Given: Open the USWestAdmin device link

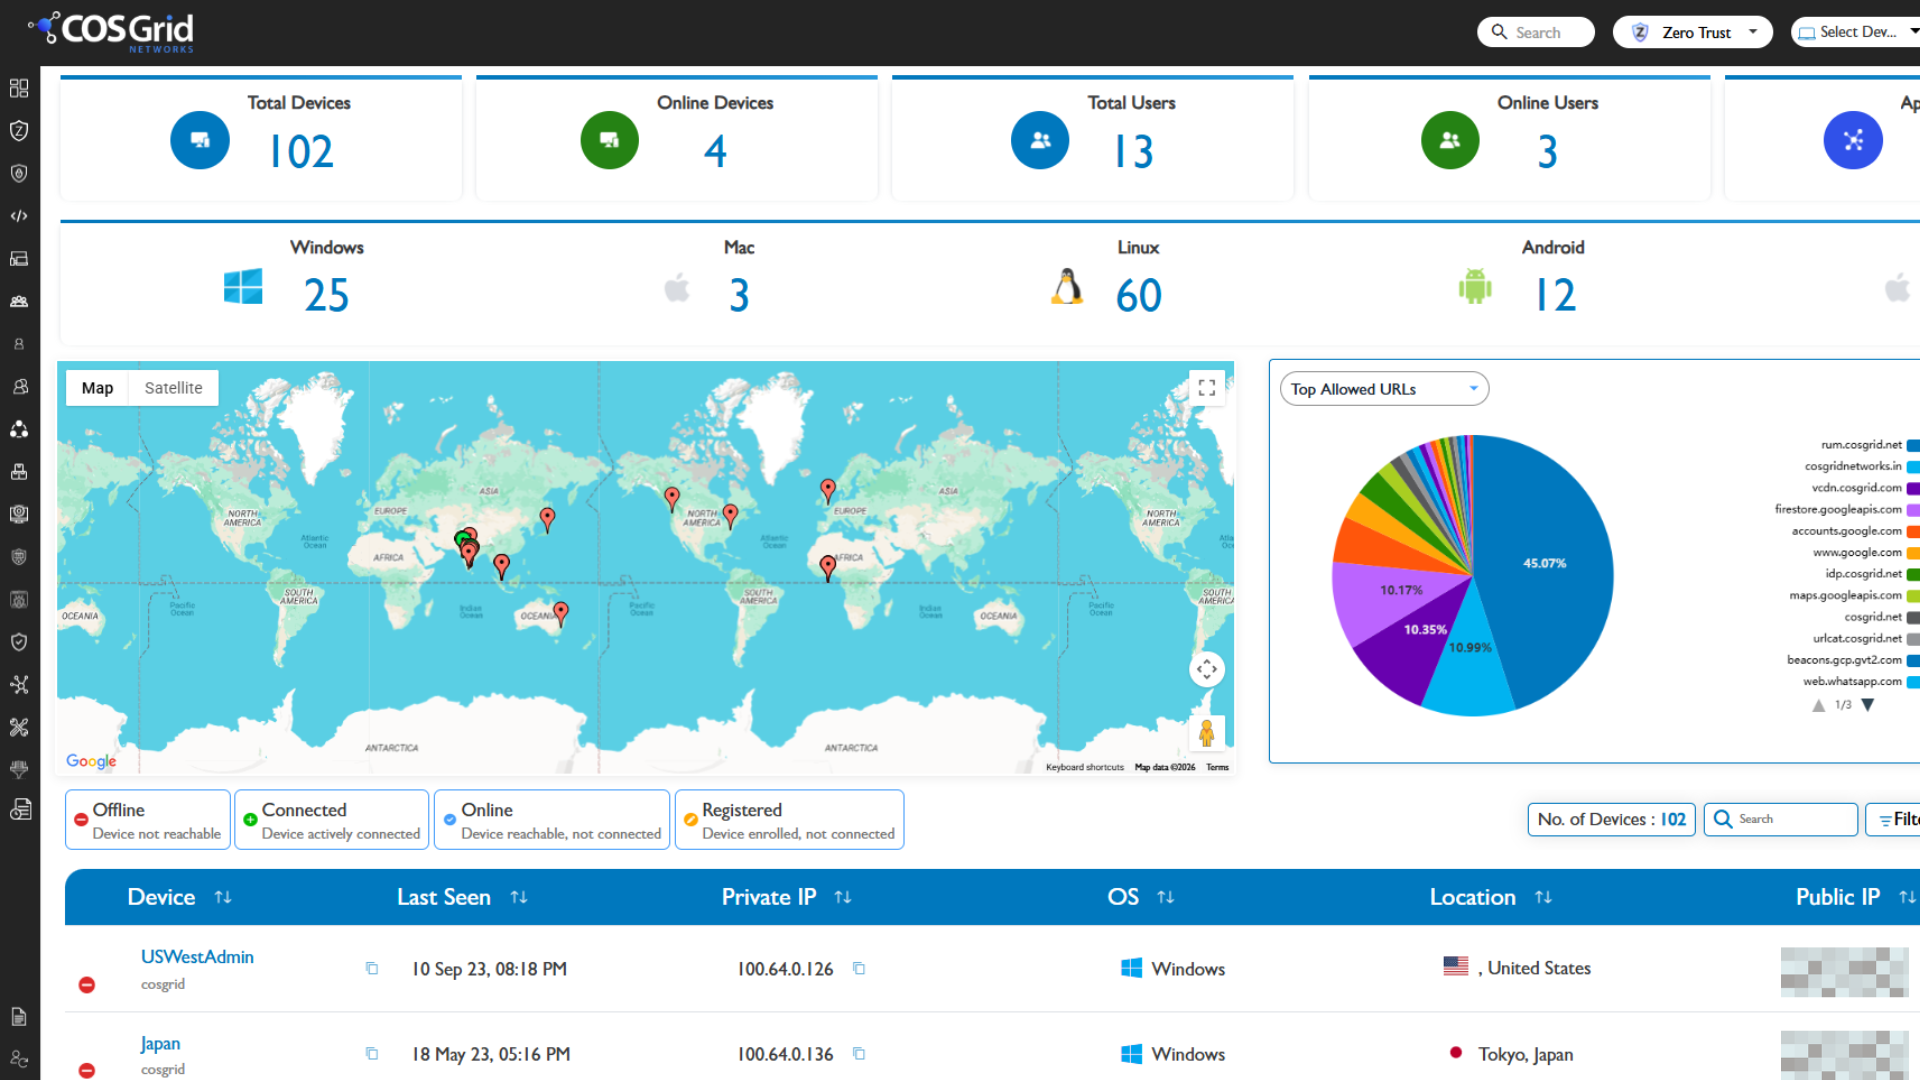Looking at the screenshot, I should pyautogui.click(x=197, y=957).
